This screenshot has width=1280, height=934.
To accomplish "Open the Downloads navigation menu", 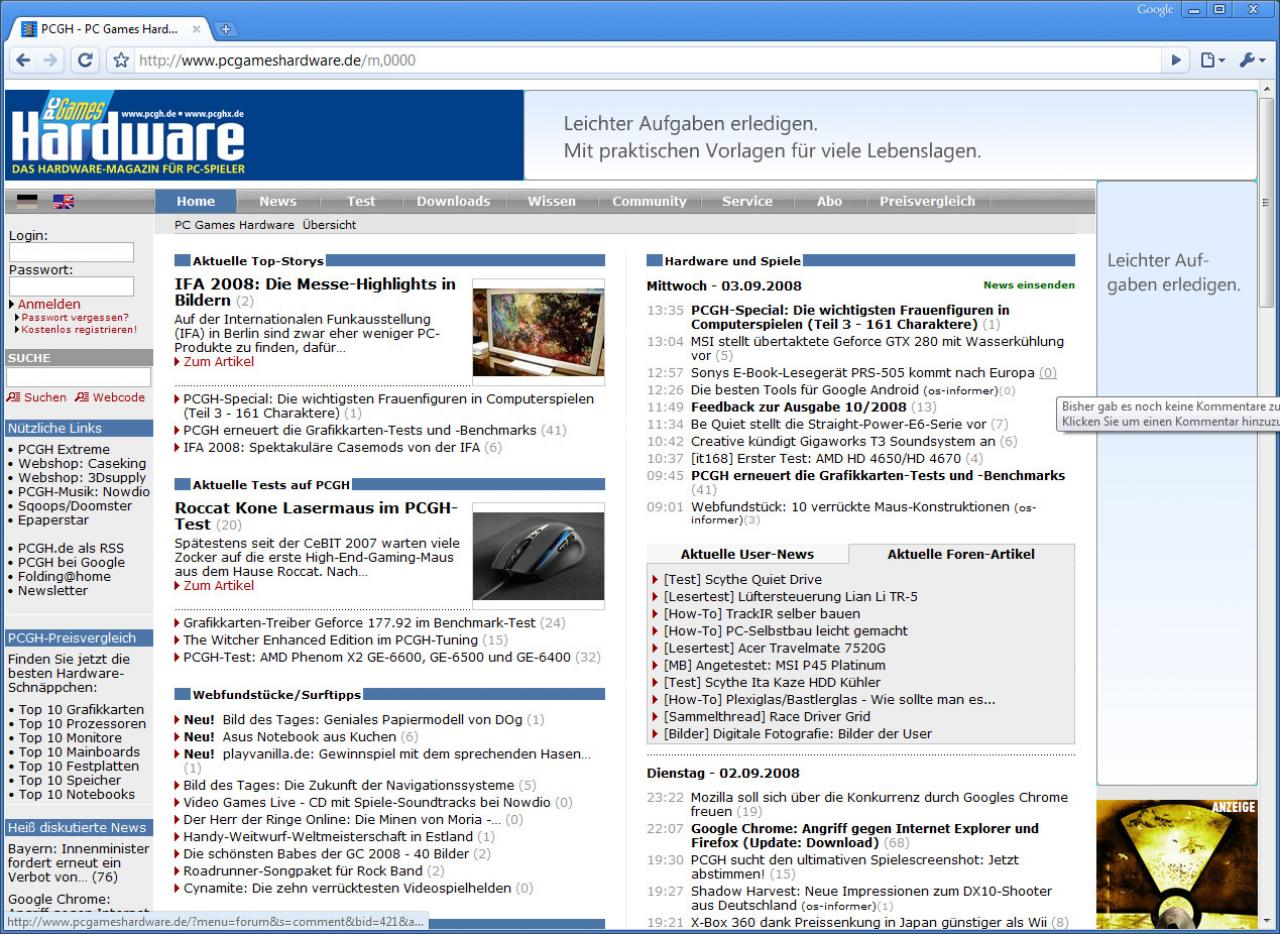I will 453,201.
